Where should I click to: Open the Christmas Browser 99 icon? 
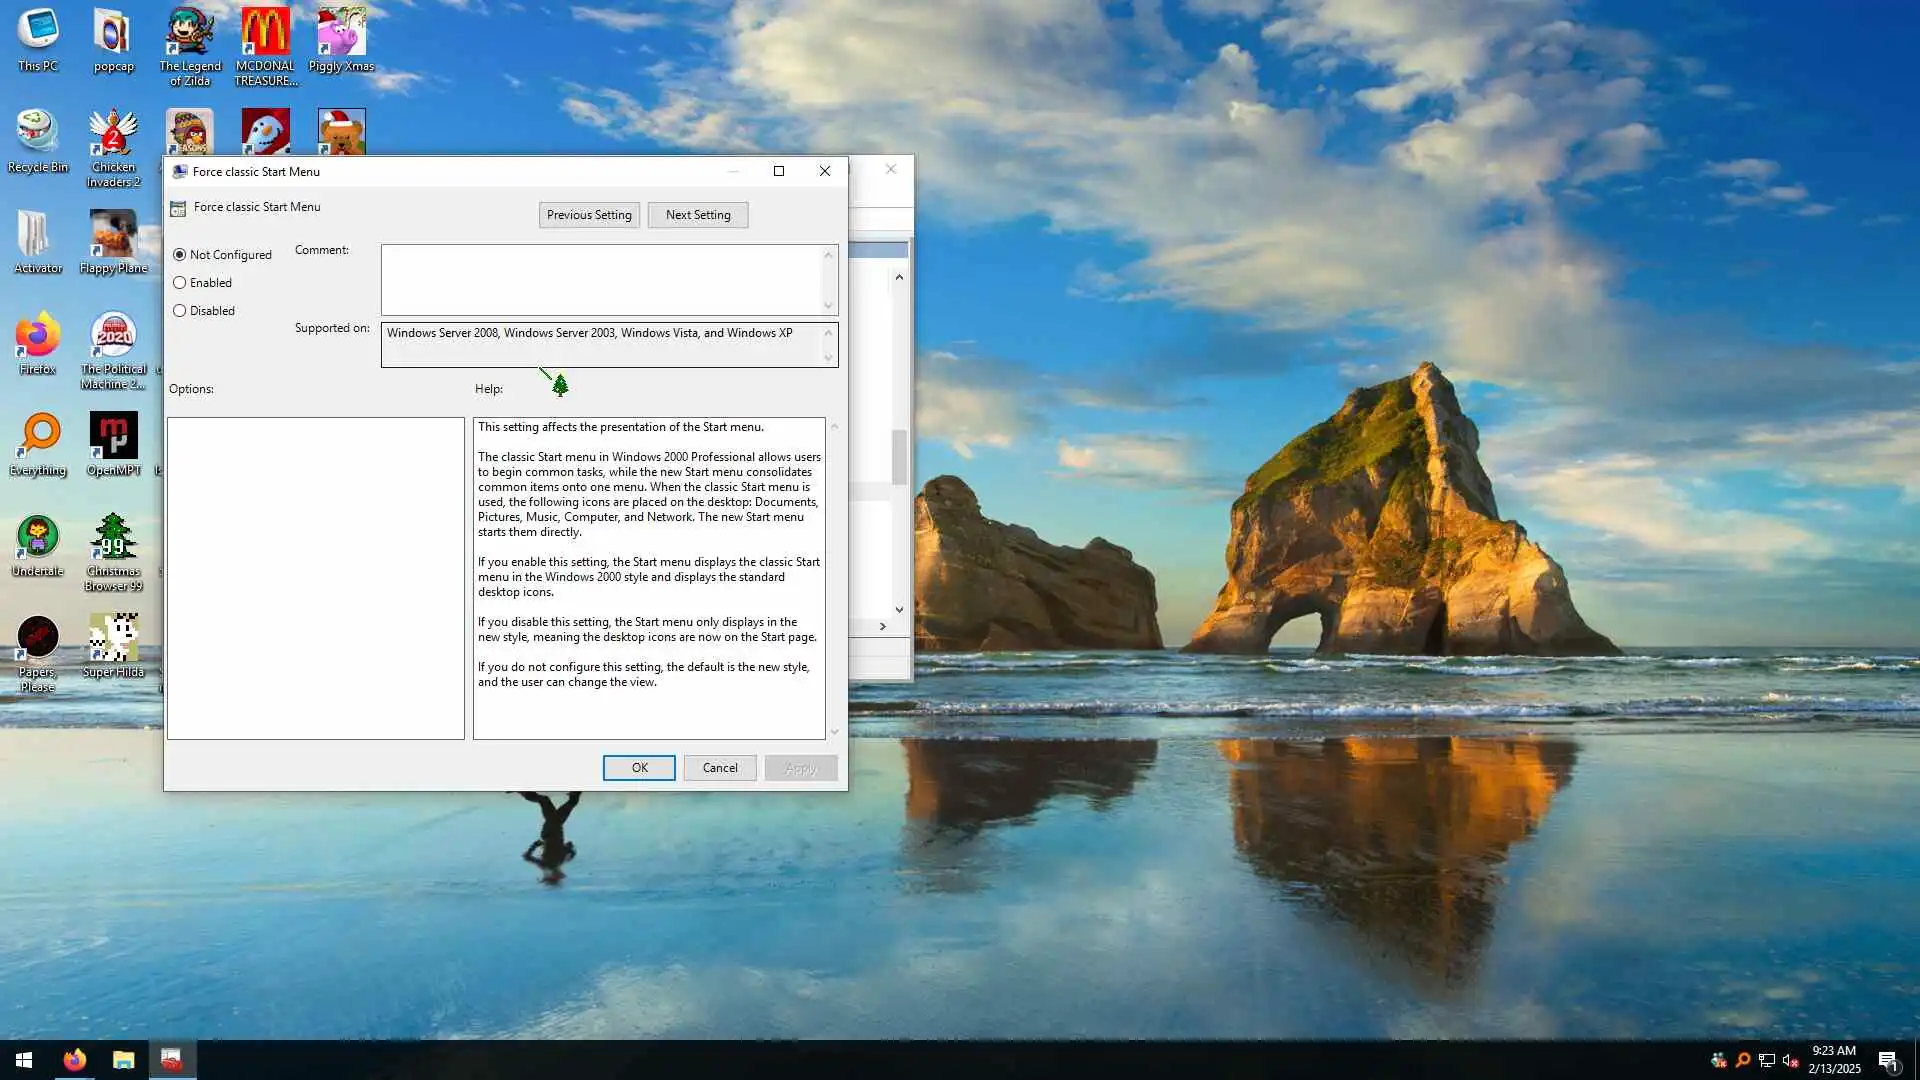(113, 538)
